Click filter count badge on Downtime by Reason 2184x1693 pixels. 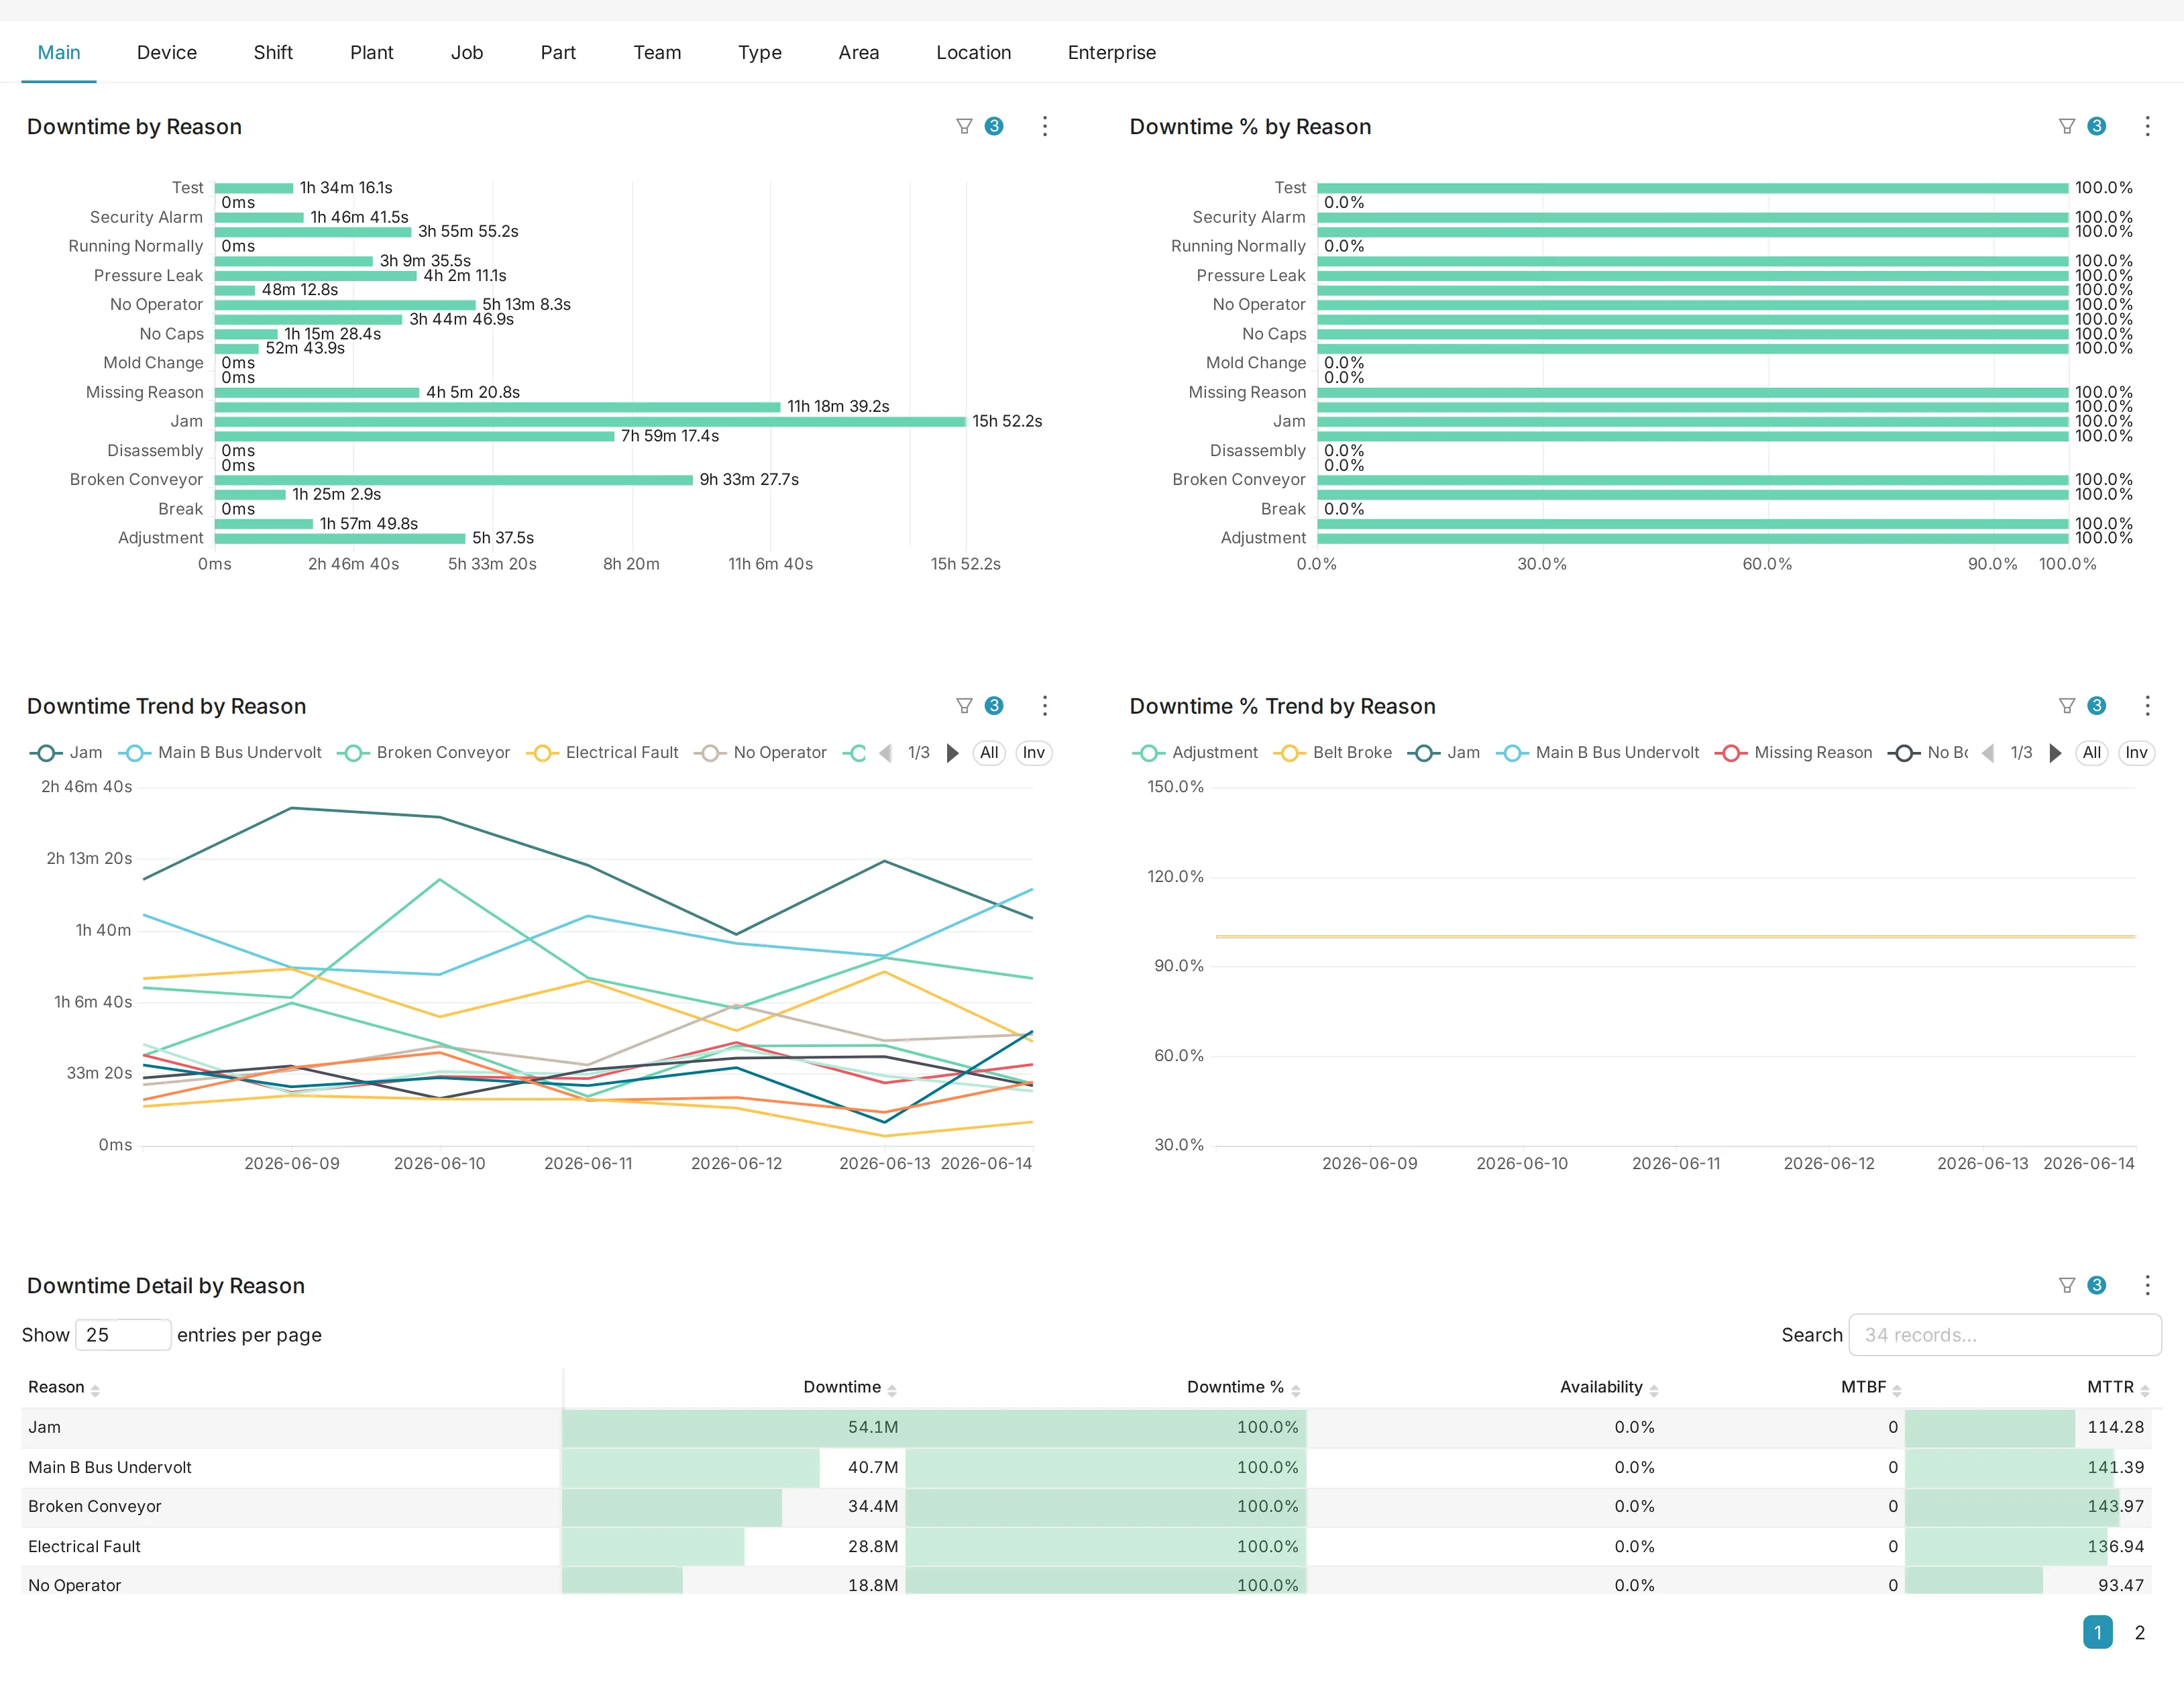coord(994,126)
